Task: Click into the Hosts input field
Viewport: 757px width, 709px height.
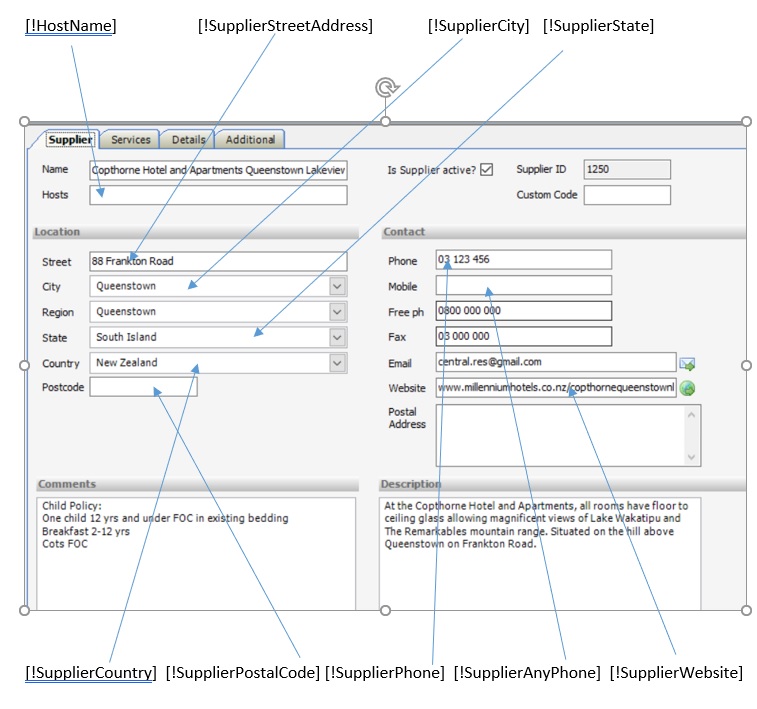Action: point(218,195)
